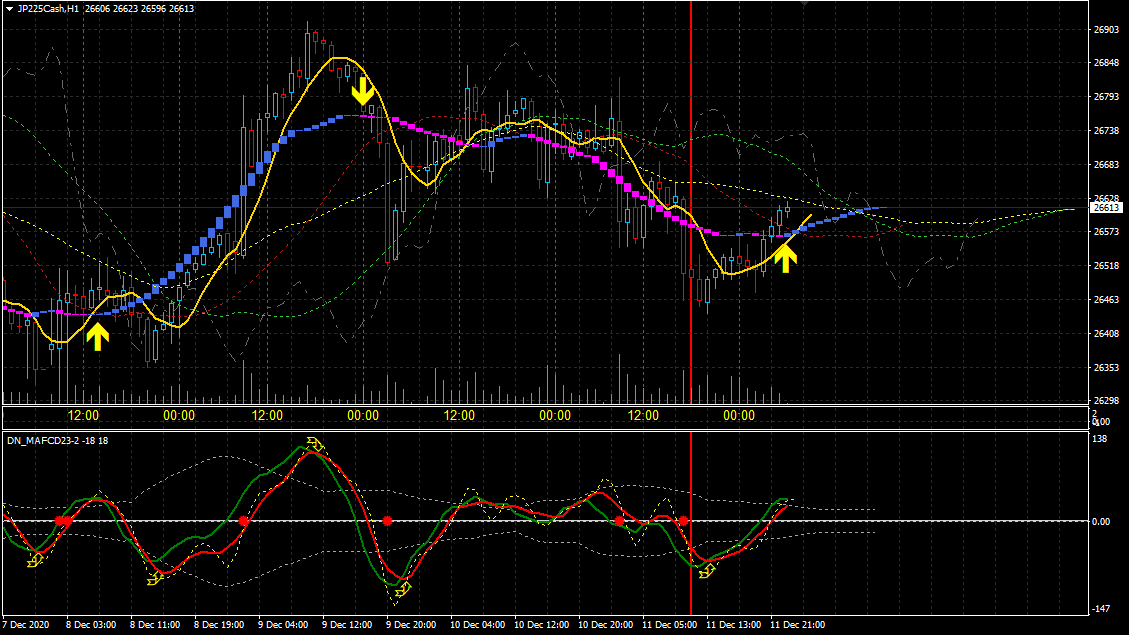Click the peak arrow marker atop the indicator
1129x635 pixels.
[315, 443]
